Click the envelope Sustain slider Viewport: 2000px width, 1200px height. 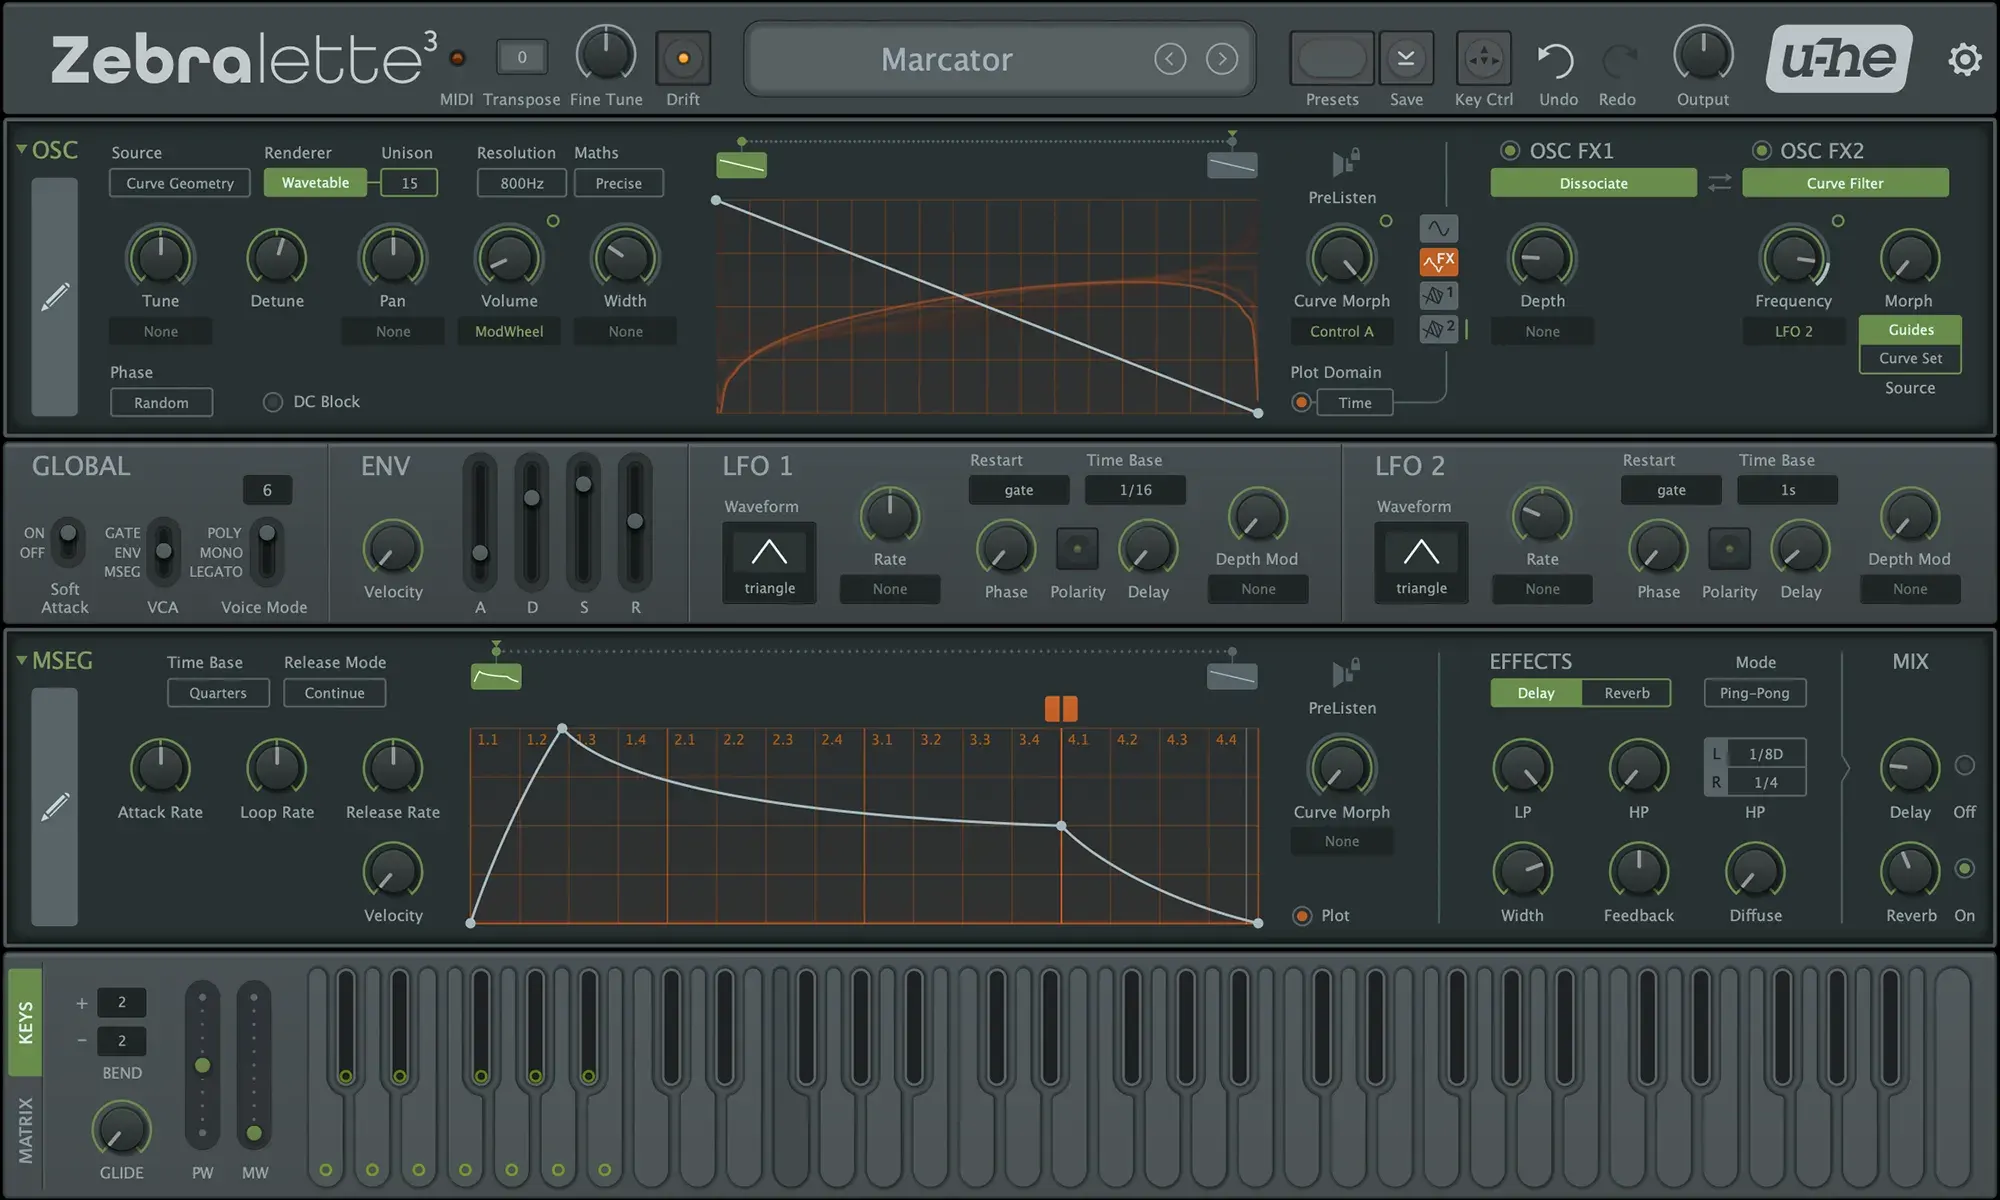pyautogui.click(x=584, y=522)
